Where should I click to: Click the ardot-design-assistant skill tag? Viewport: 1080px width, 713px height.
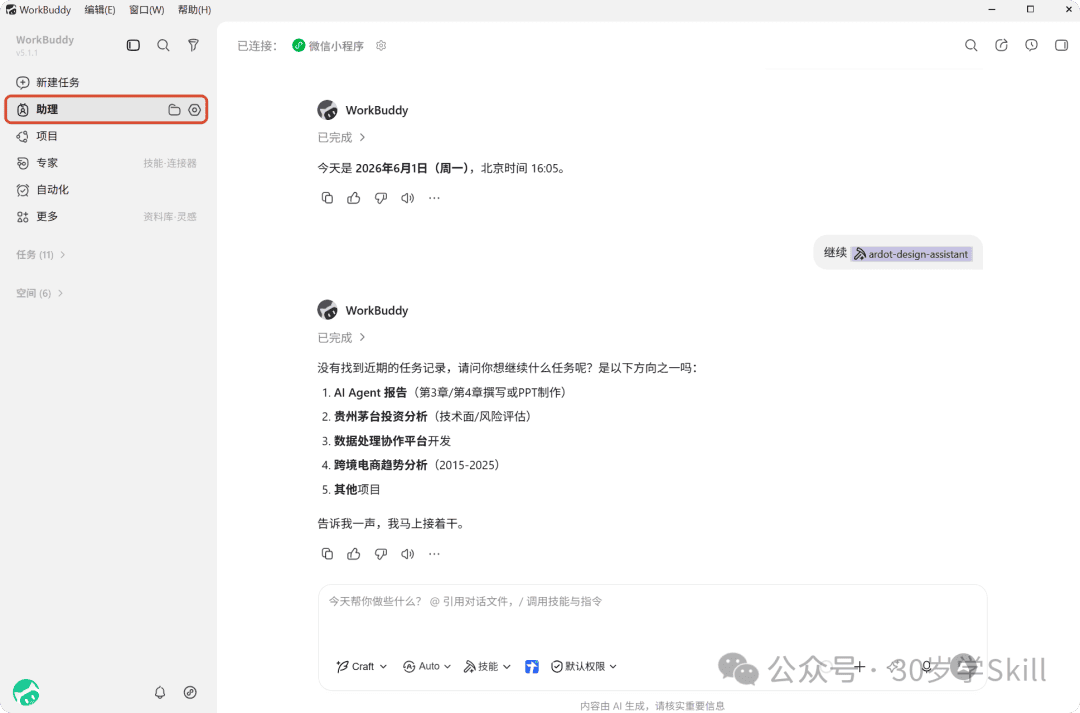click(911, 254)
